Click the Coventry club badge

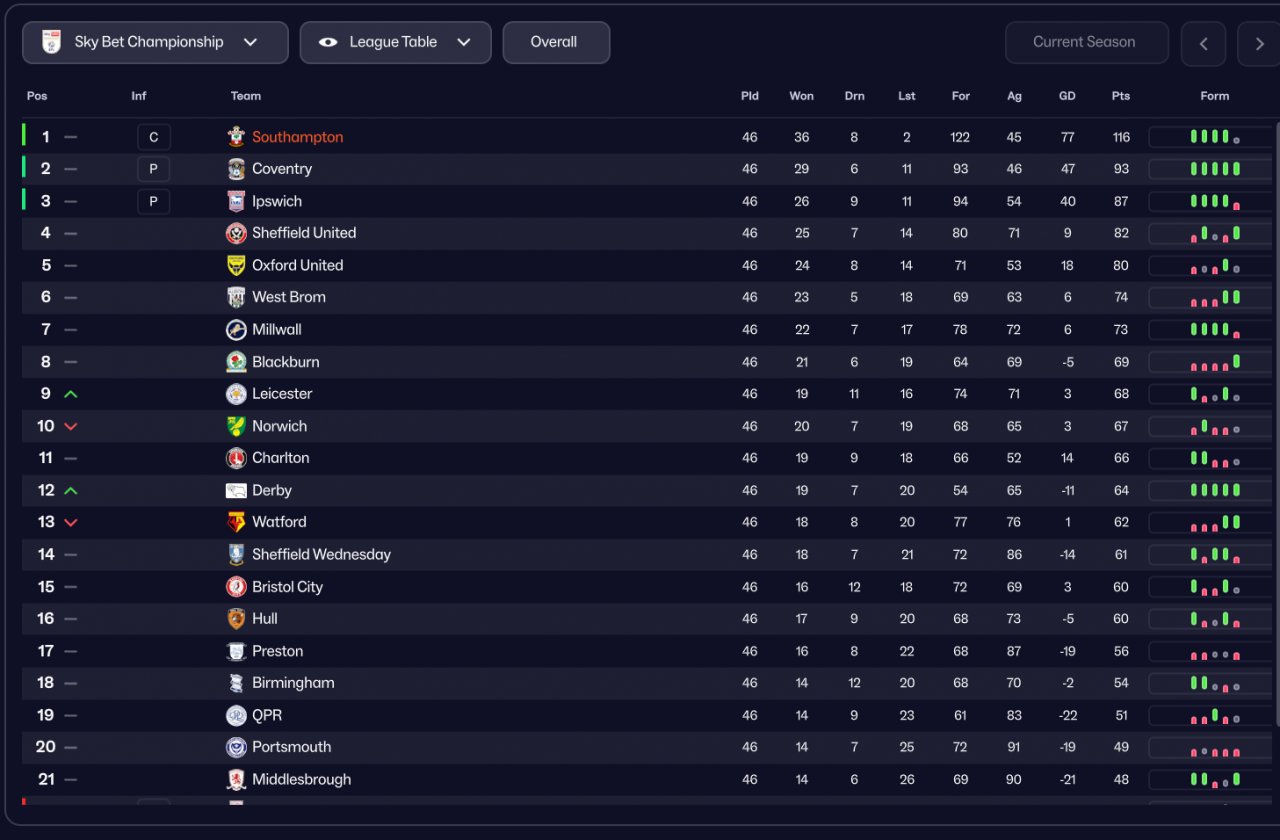(236, 169)
